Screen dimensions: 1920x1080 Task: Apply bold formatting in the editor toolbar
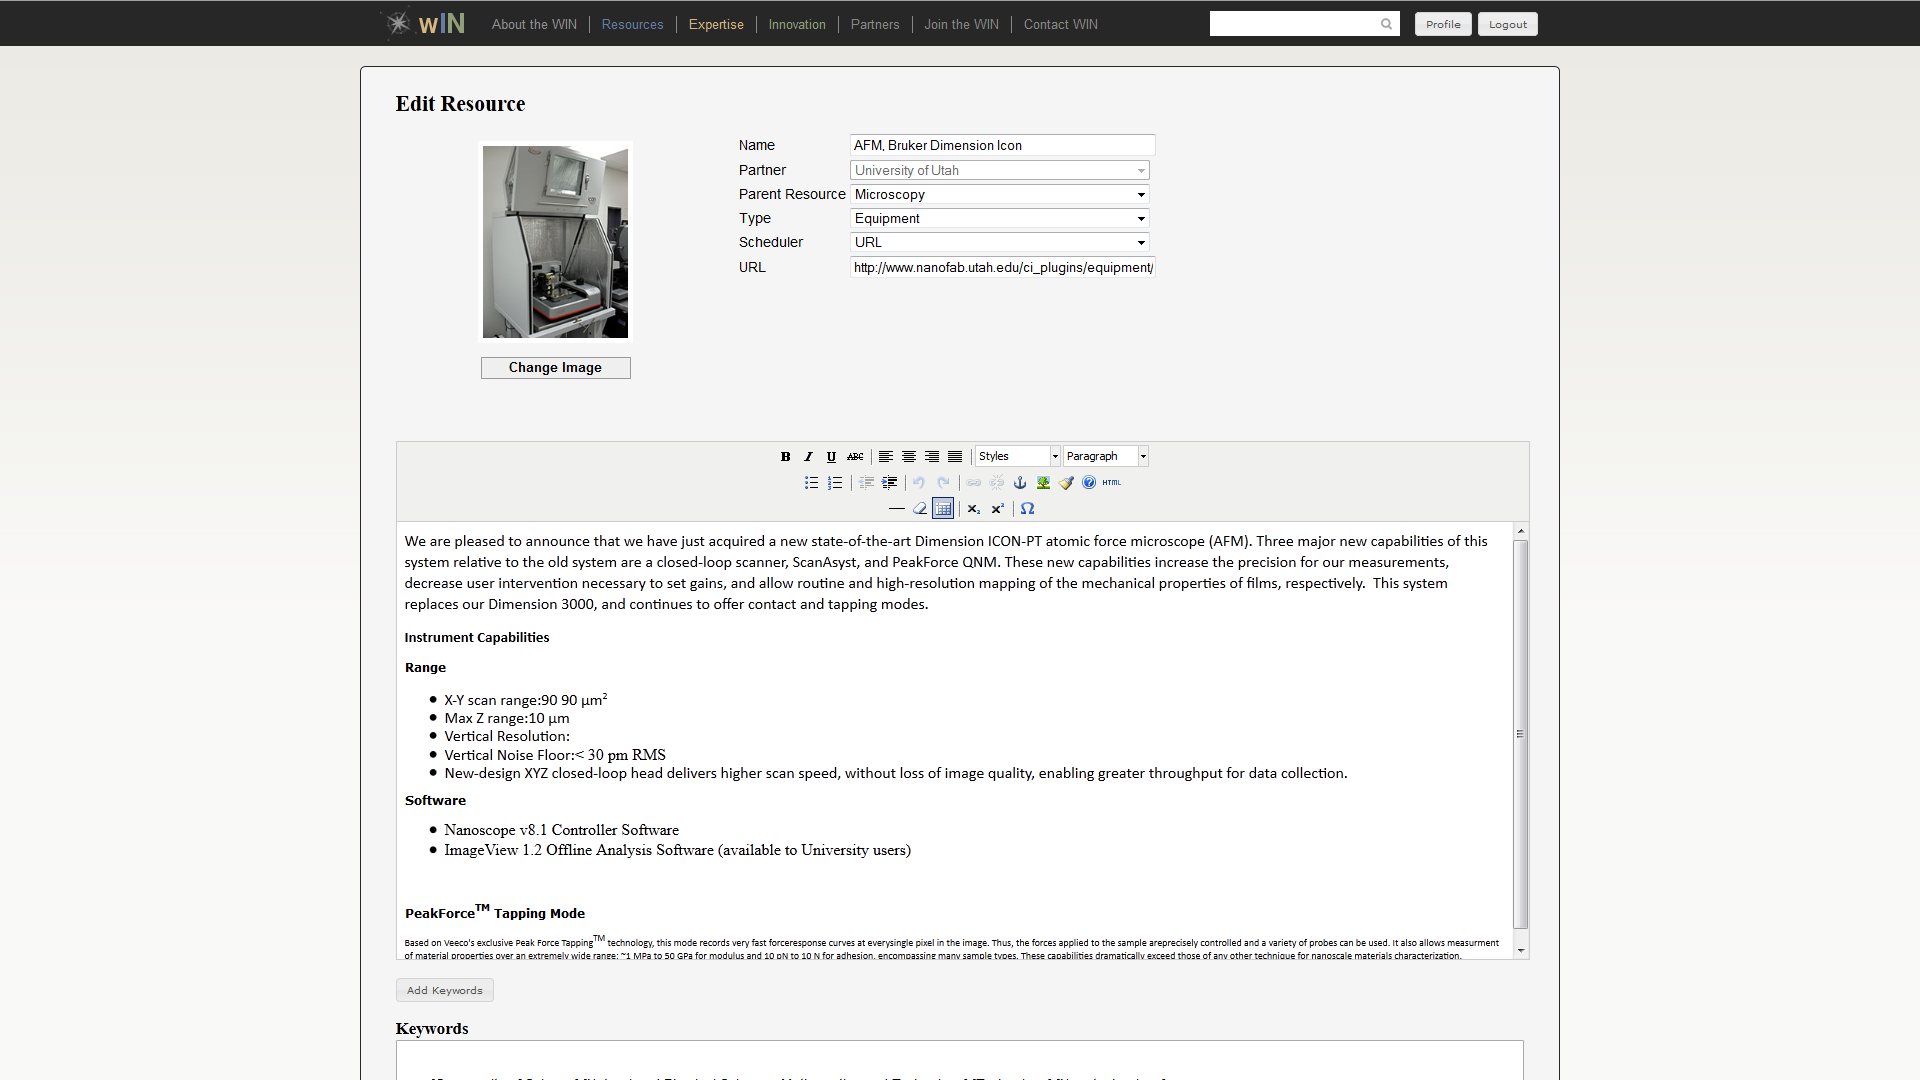(x=785, y=457)
